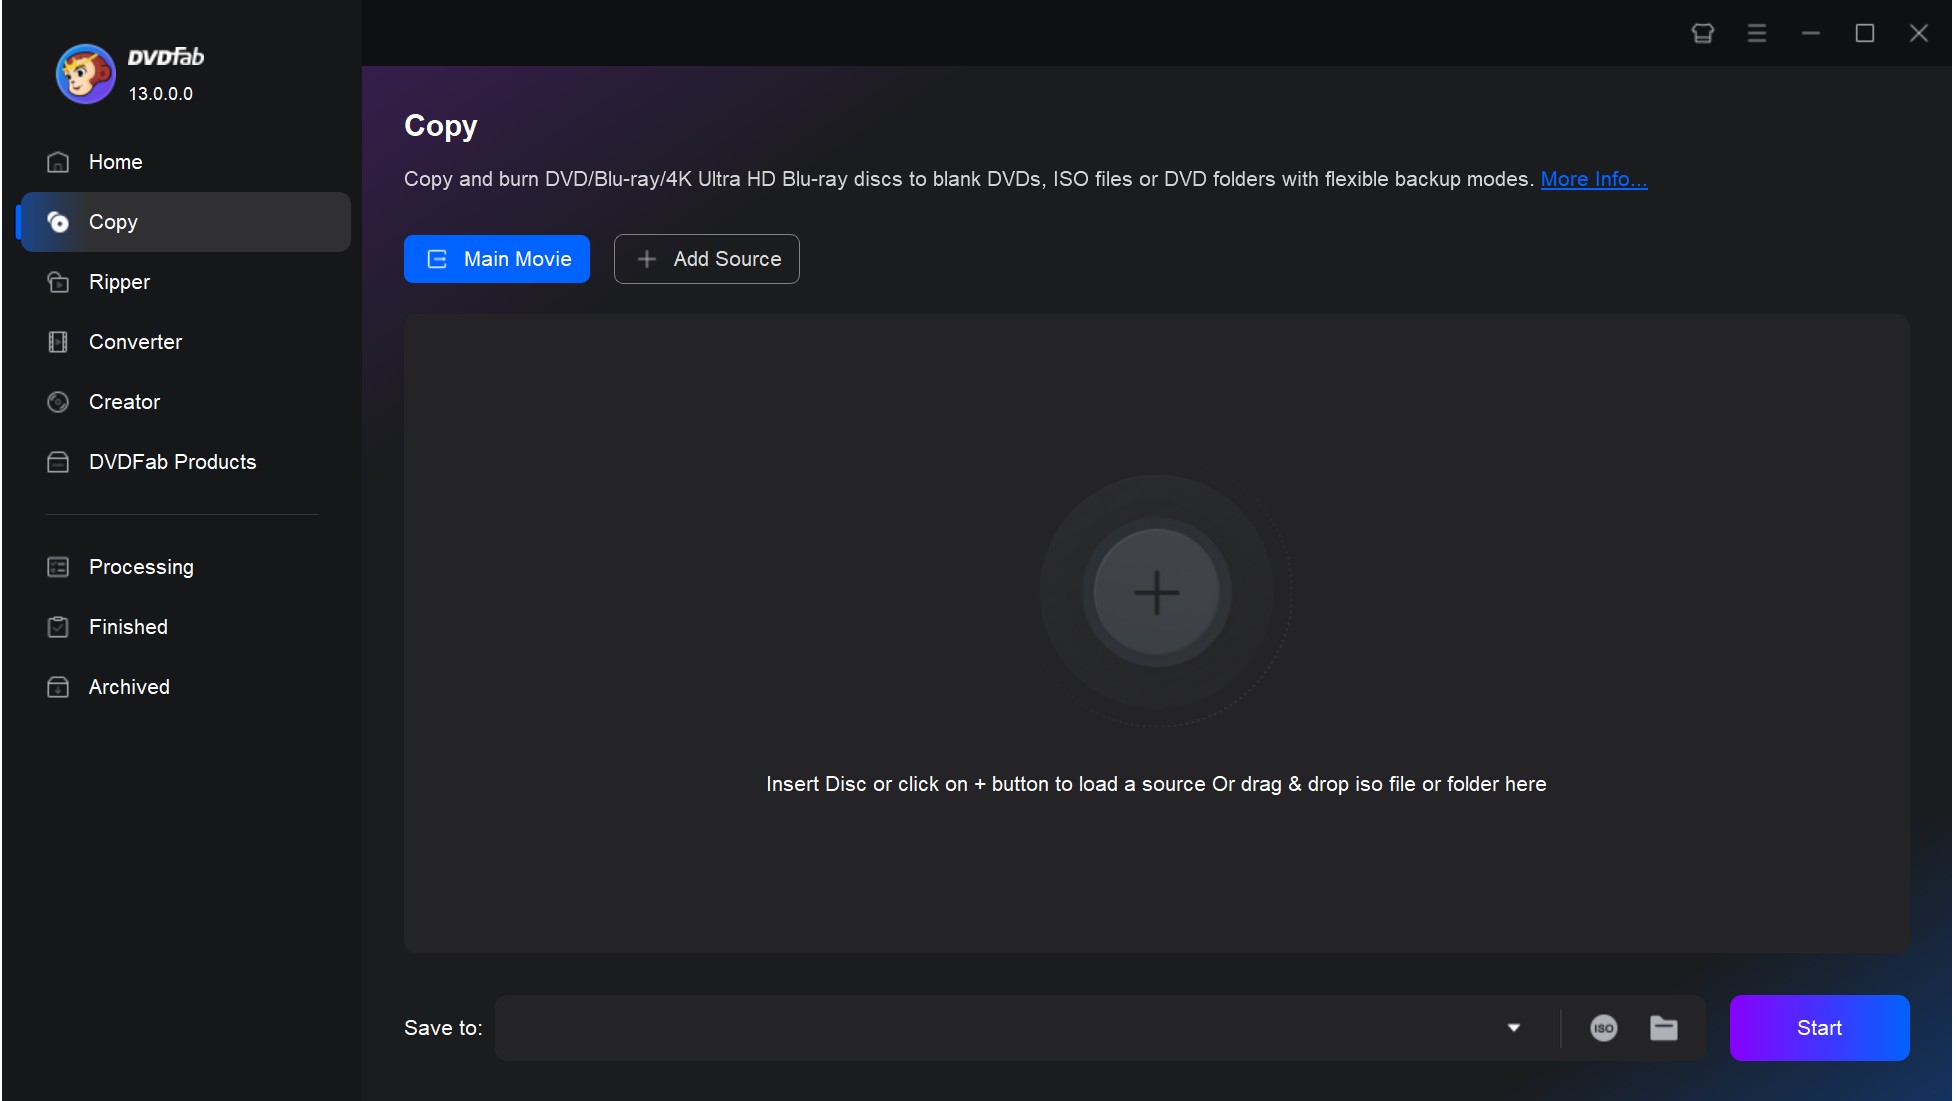Click the Creator module icon in sidebar
The height and width of the screenshot is (1101, 1956).
(59, 401)
